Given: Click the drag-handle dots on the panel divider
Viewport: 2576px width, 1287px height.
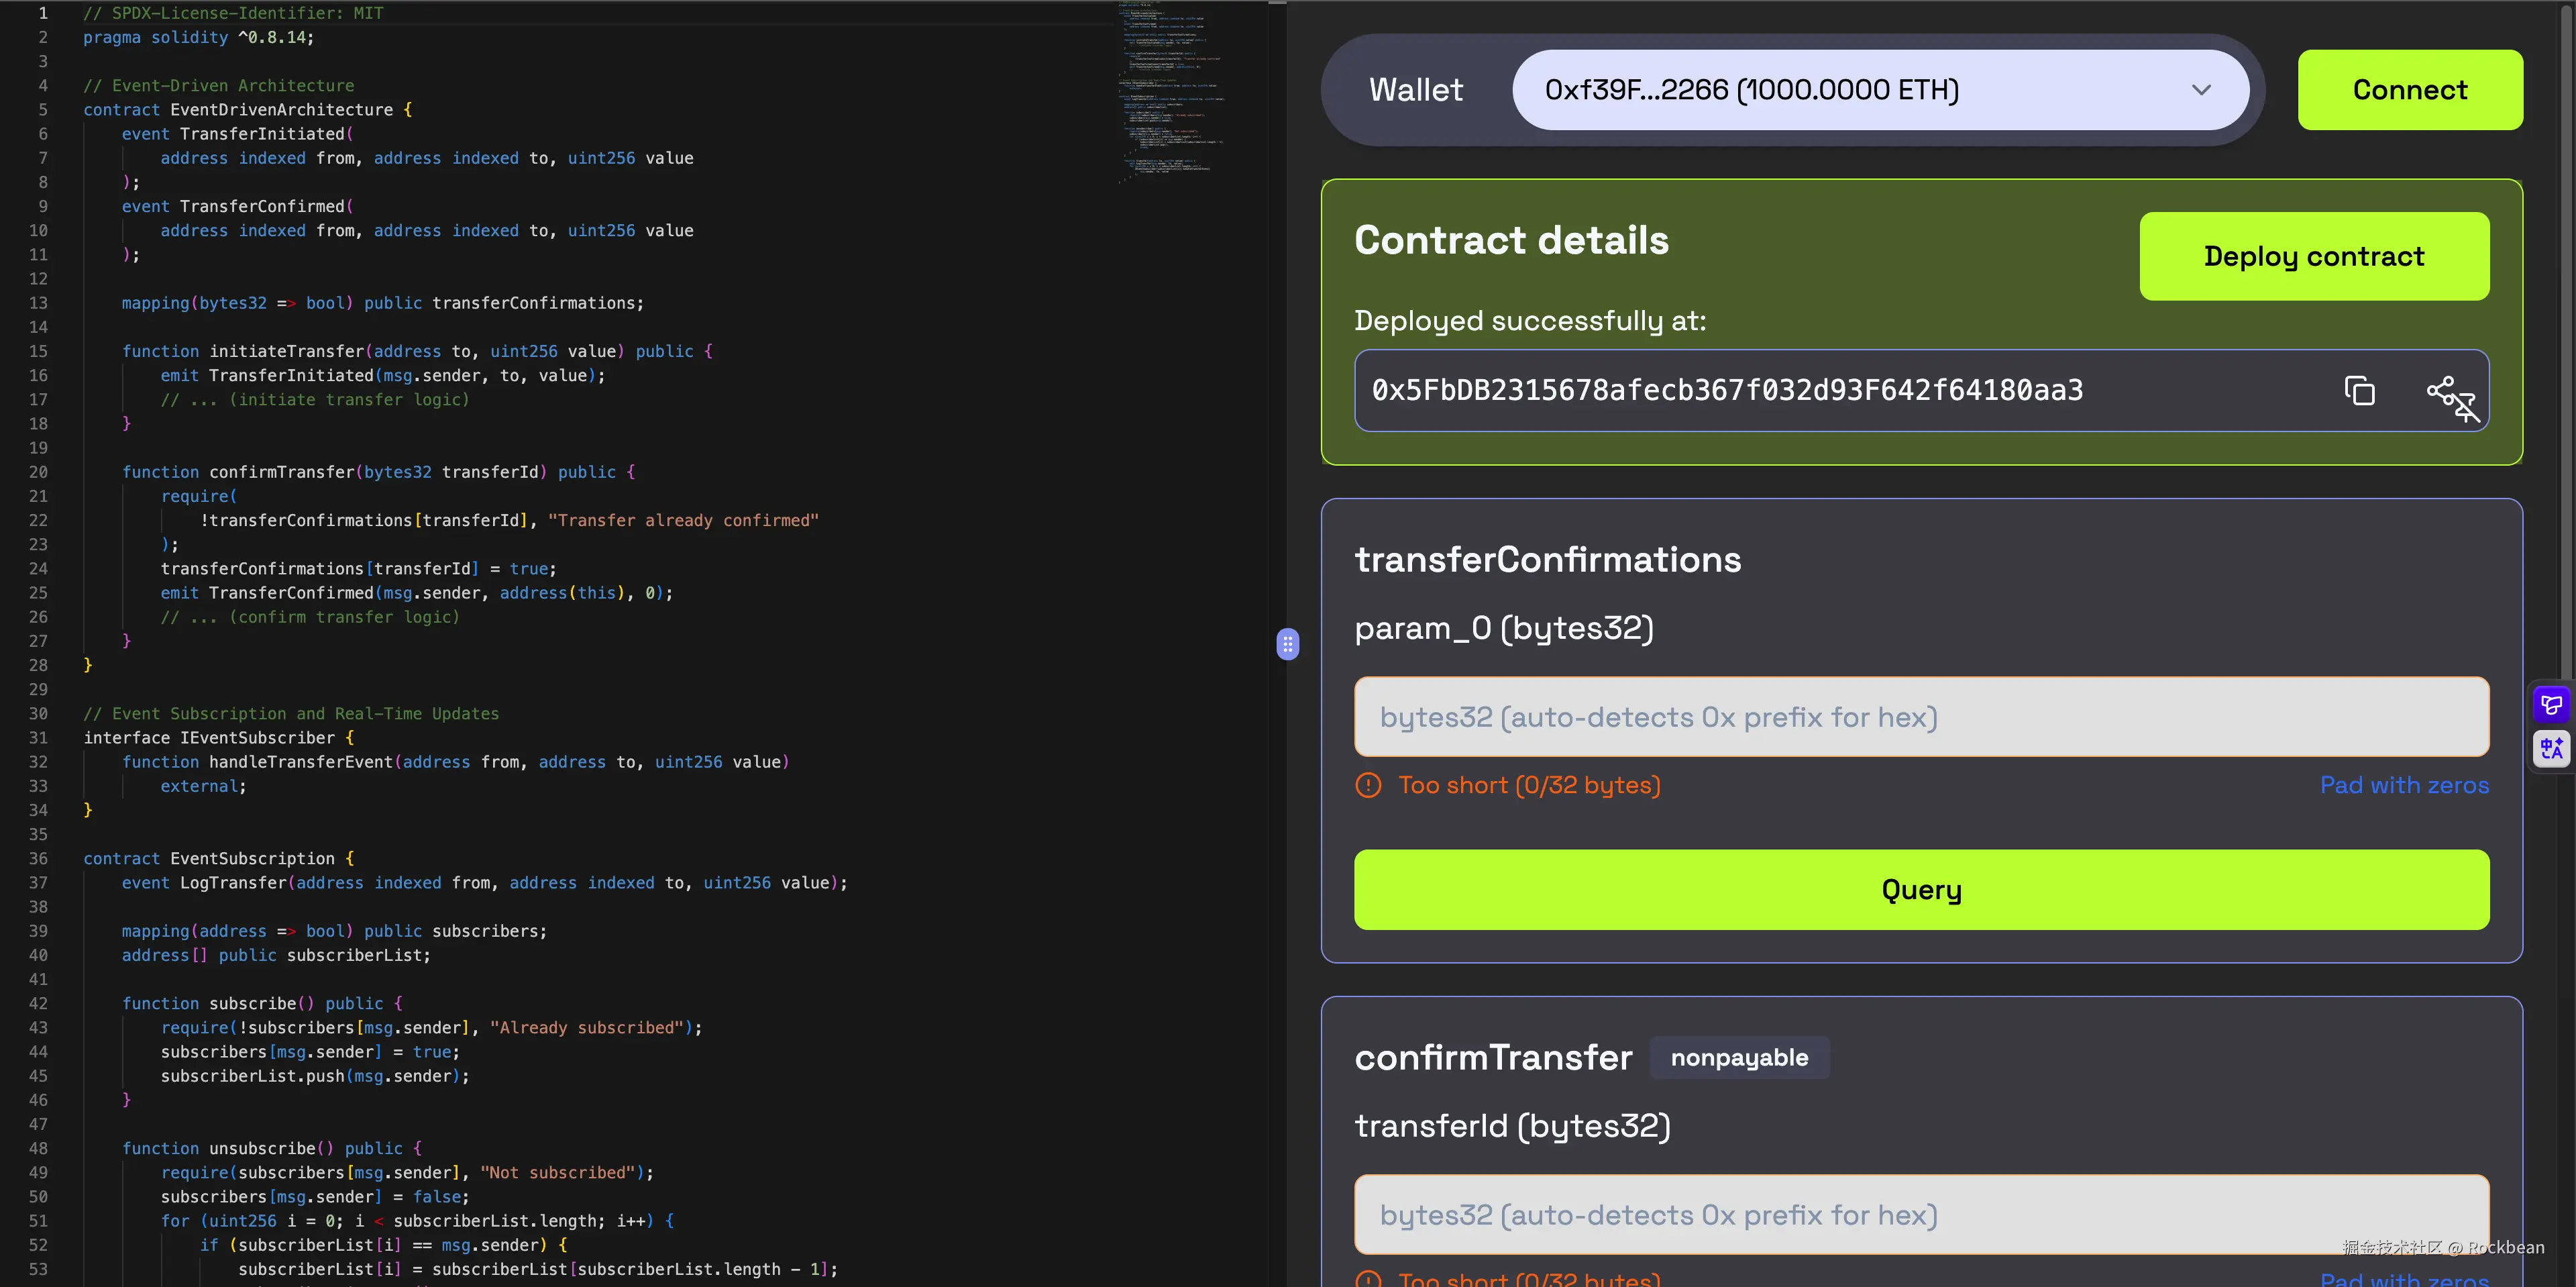Looking at the screenshot, I should 1288,644.
